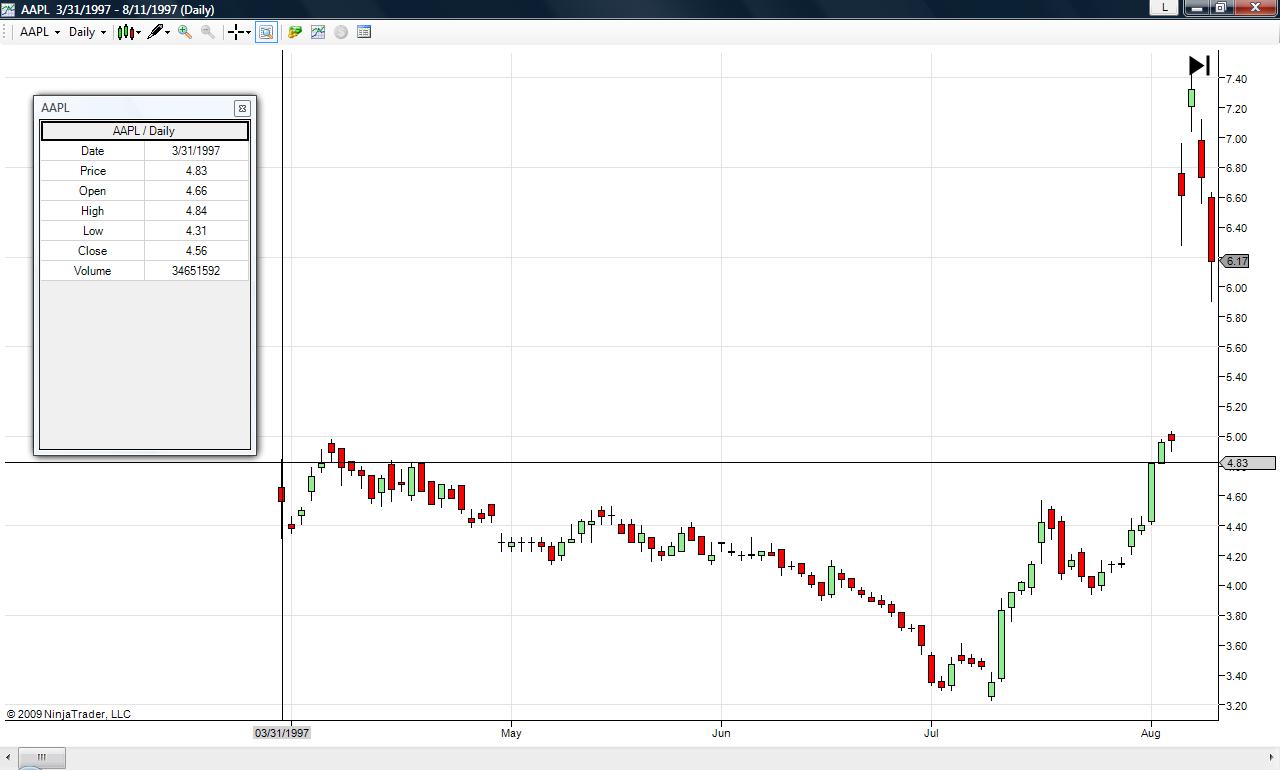This screenshot has width=1280, height=770.
Task: Click the NinjaTrader window icon in title bar
Action: tap(8, 9)
